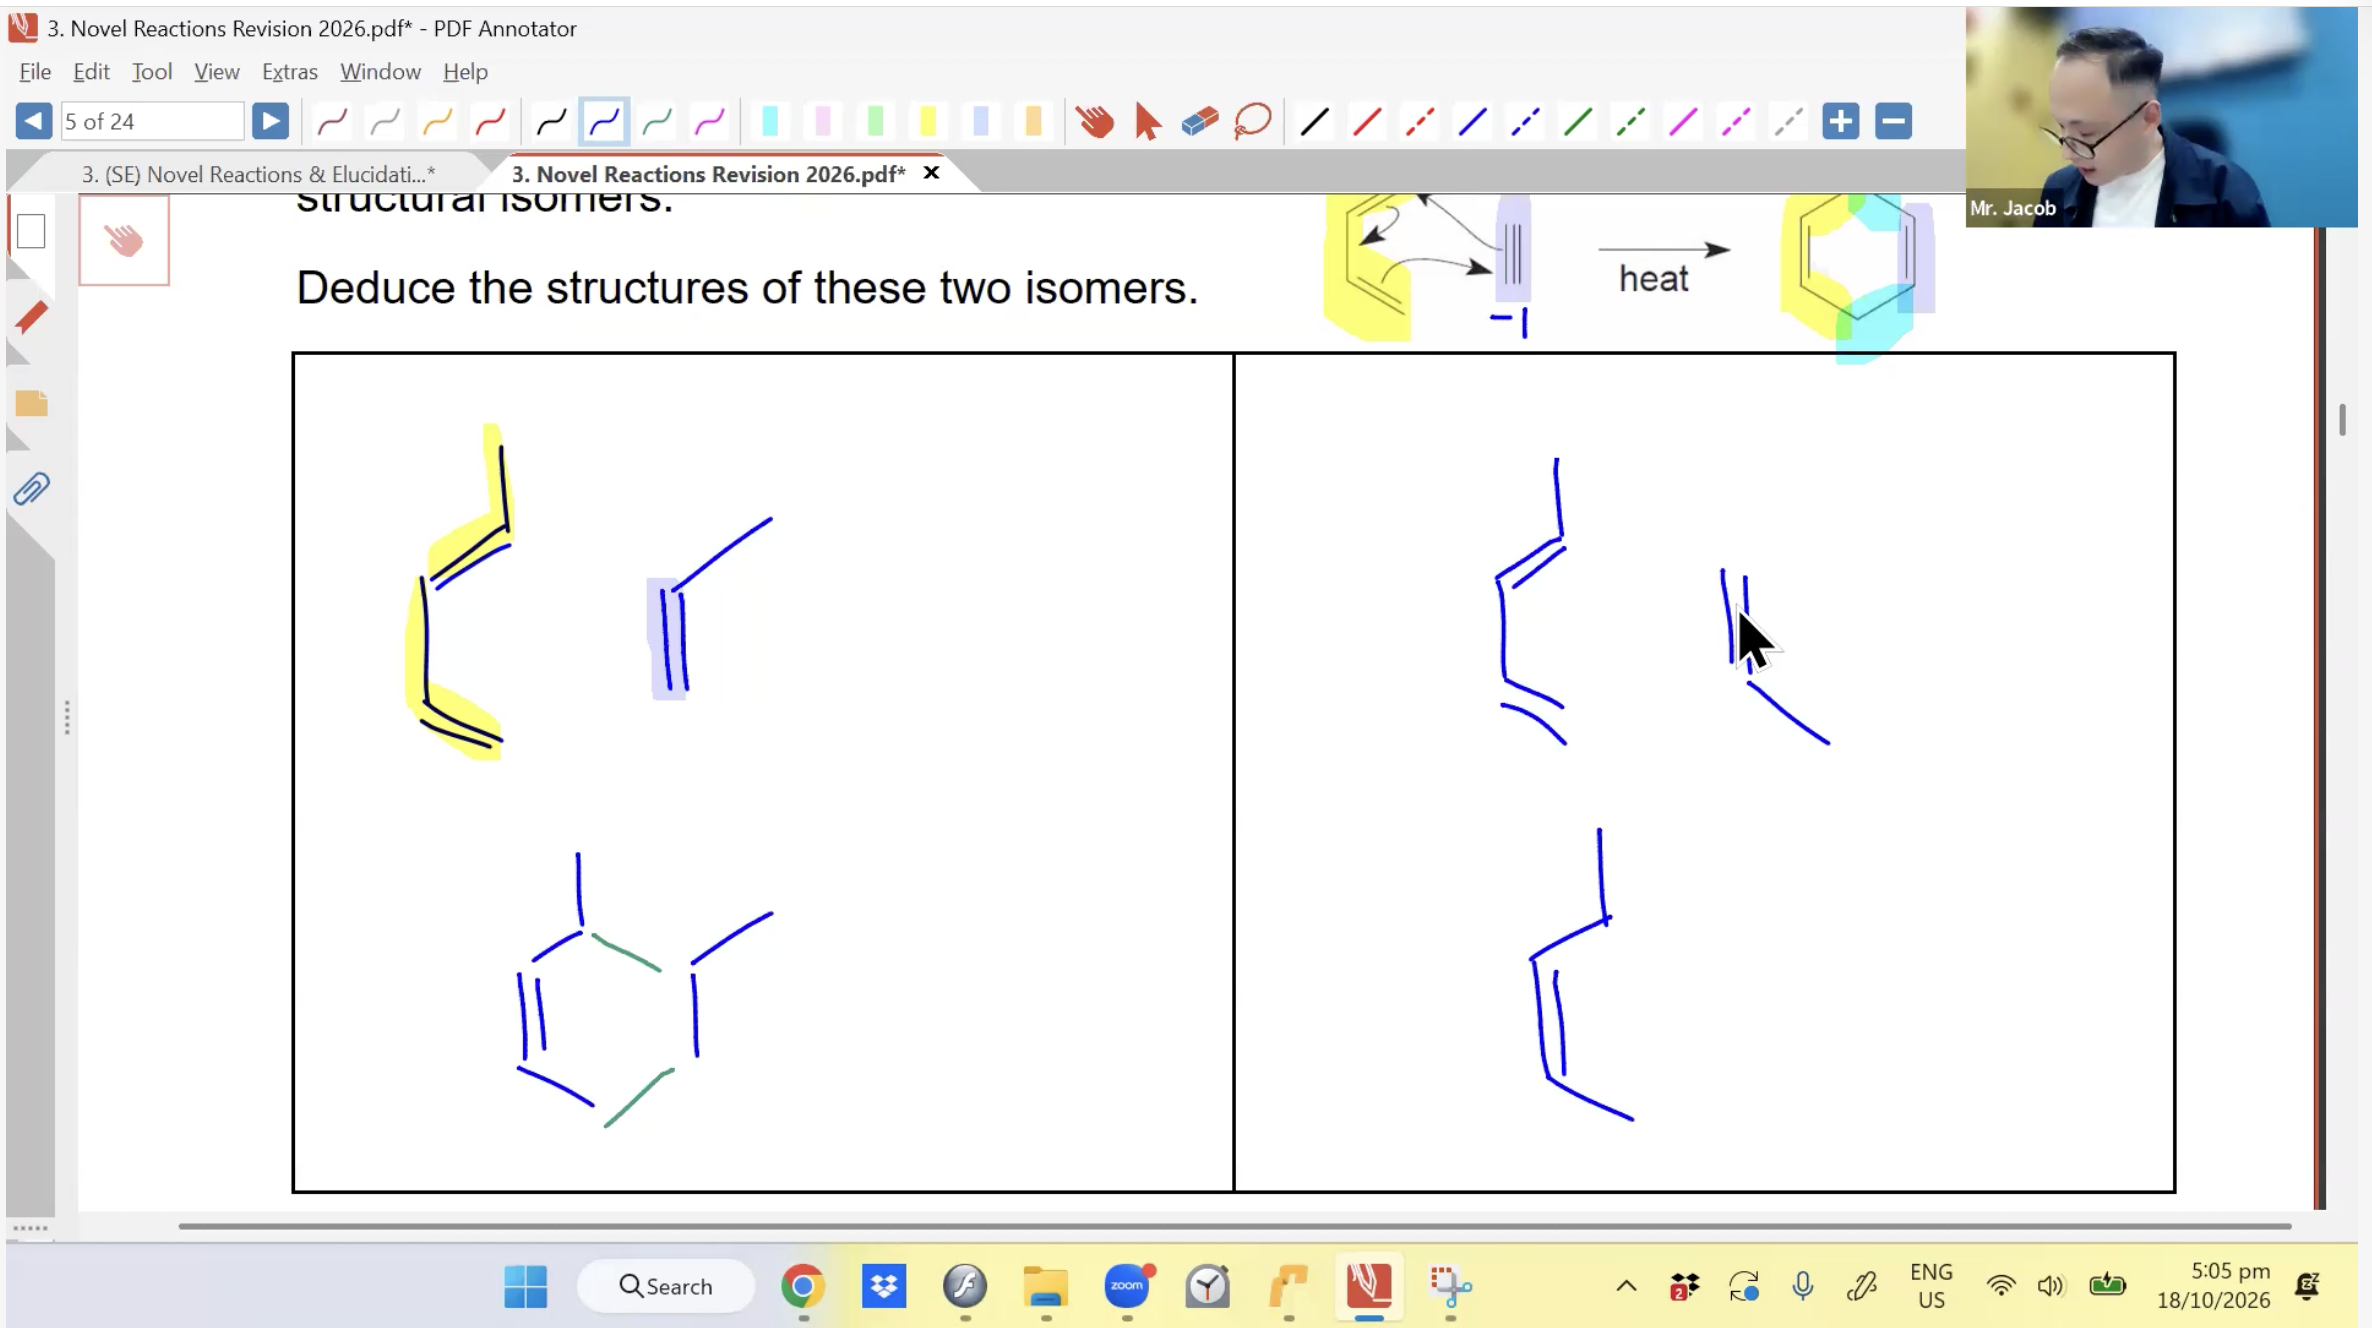Image resolution: width=2372 pixels, height=1328 pixels.
Task: Open the red marker annotations sidebar panel
Action: click(x=31, y=317)
